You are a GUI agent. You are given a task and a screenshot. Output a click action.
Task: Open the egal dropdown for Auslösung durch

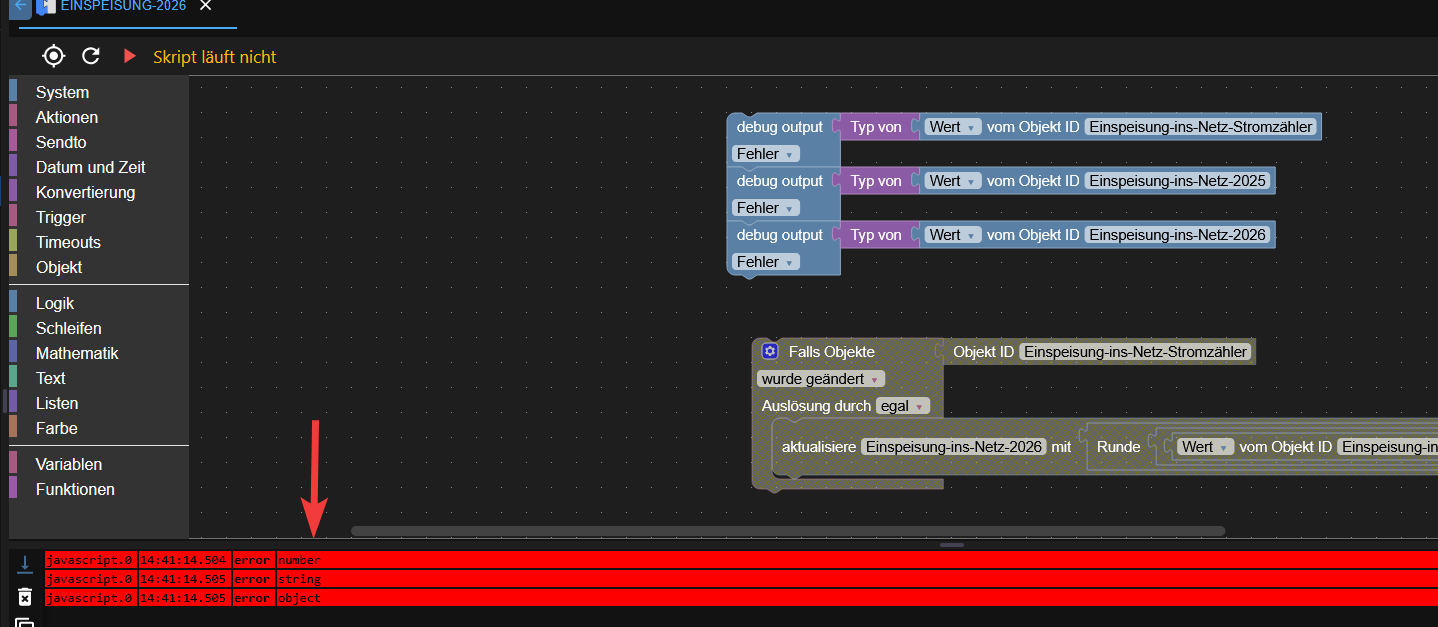click(x=903, y=405)
